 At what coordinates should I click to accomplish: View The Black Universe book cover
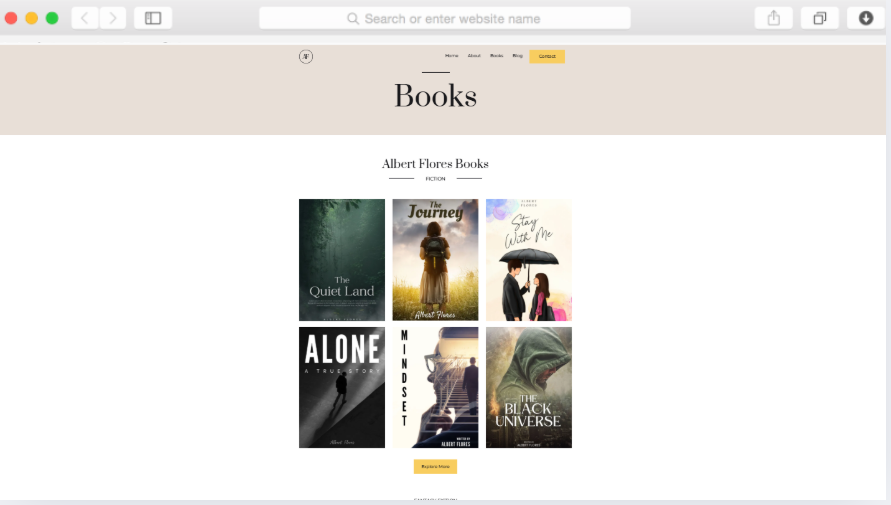(x=529, y=387)
